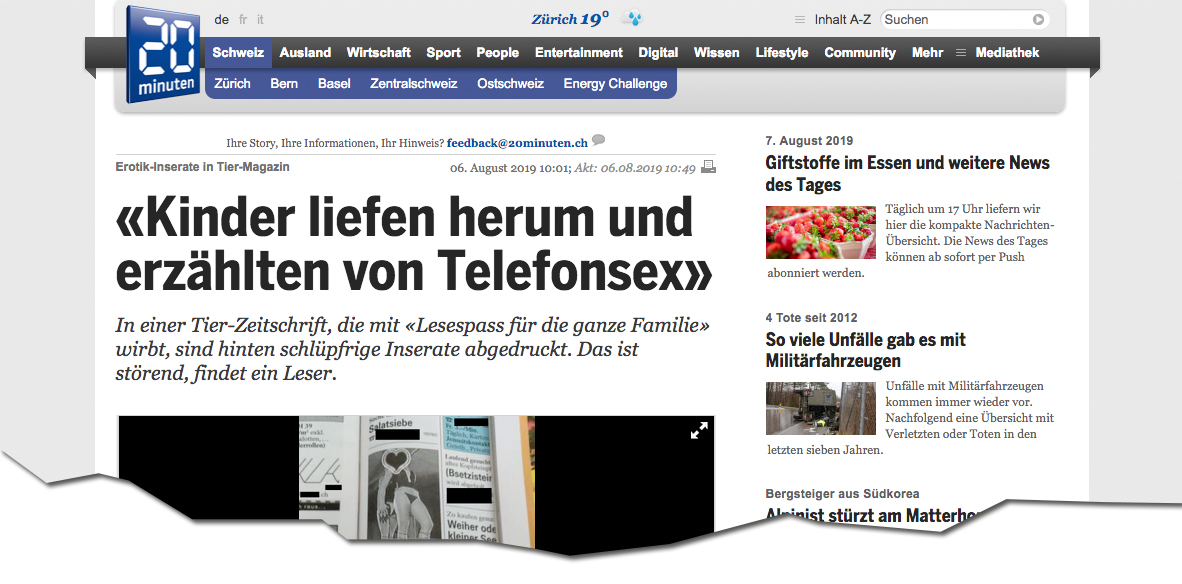The image size is (1182, 584).
Task: Click the article lead paragraph text
Action: [412, 350]
